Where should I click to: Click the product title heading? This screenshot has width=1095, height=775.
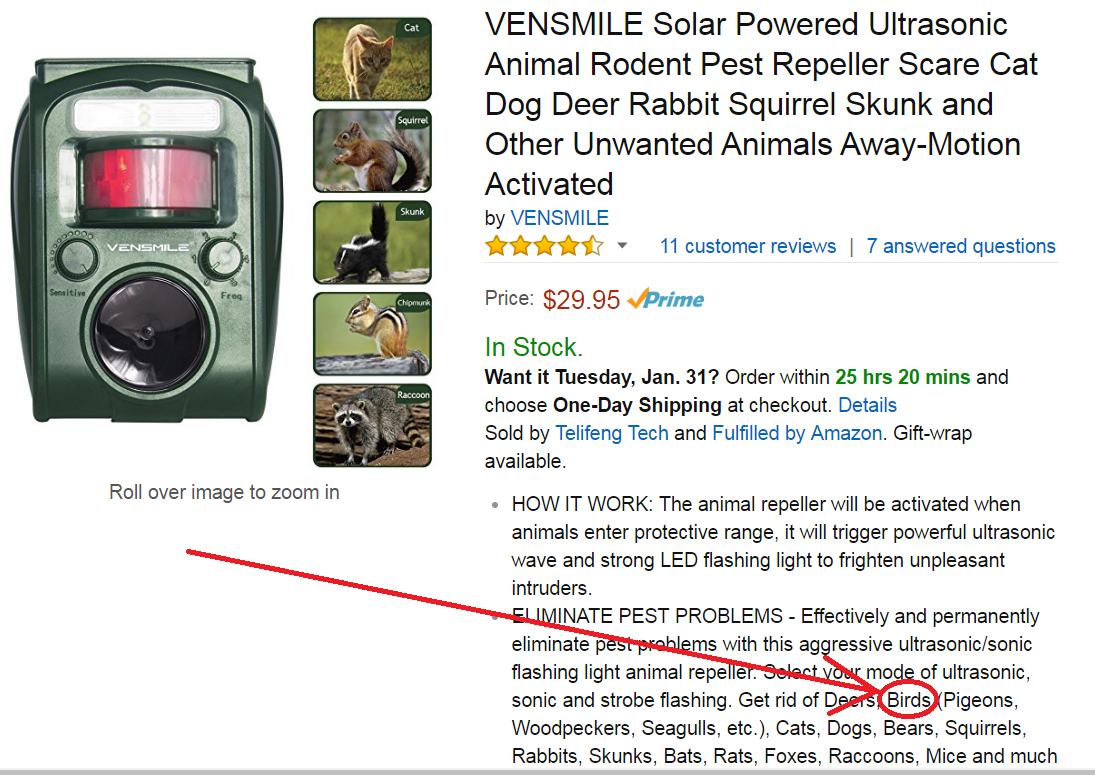click(x=761, y=104)
